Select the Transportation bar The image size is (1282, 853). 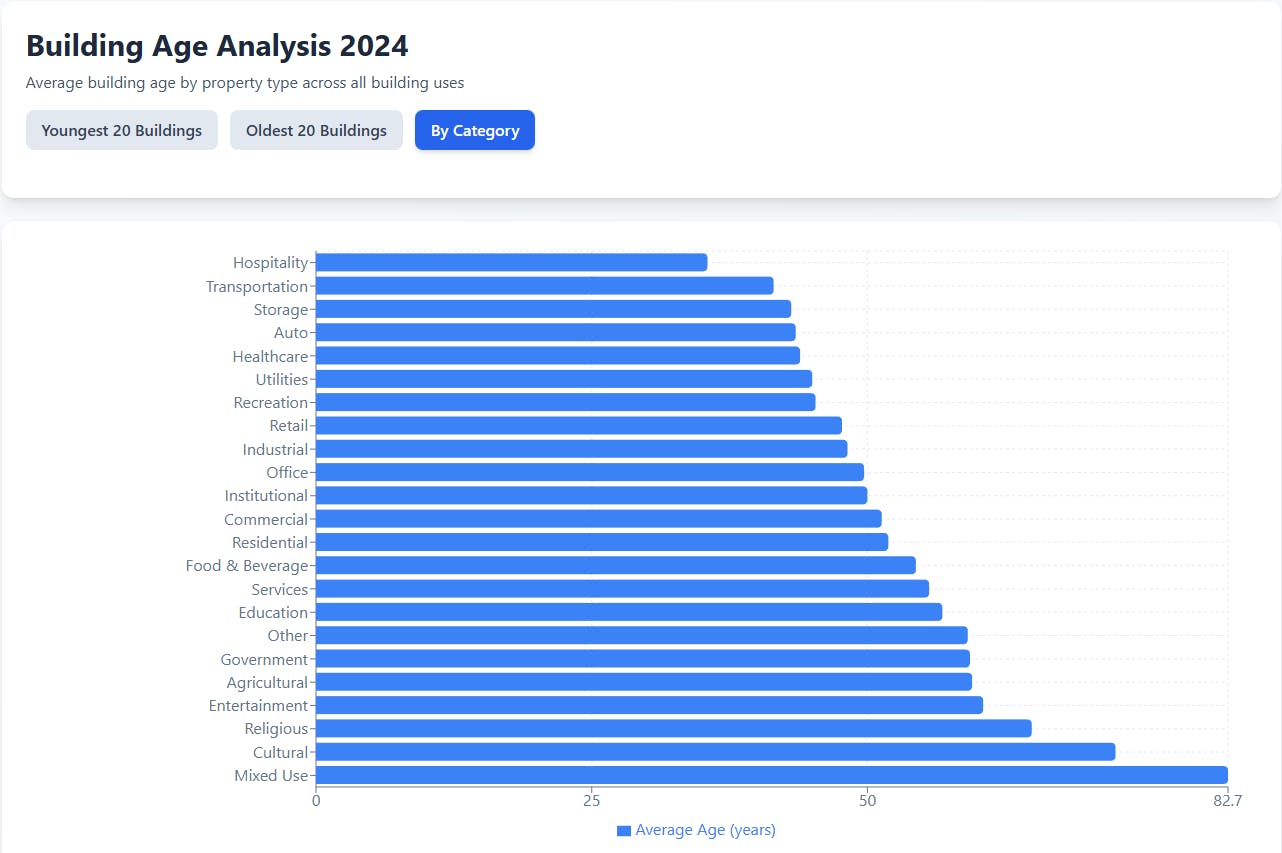coord(544,286)
